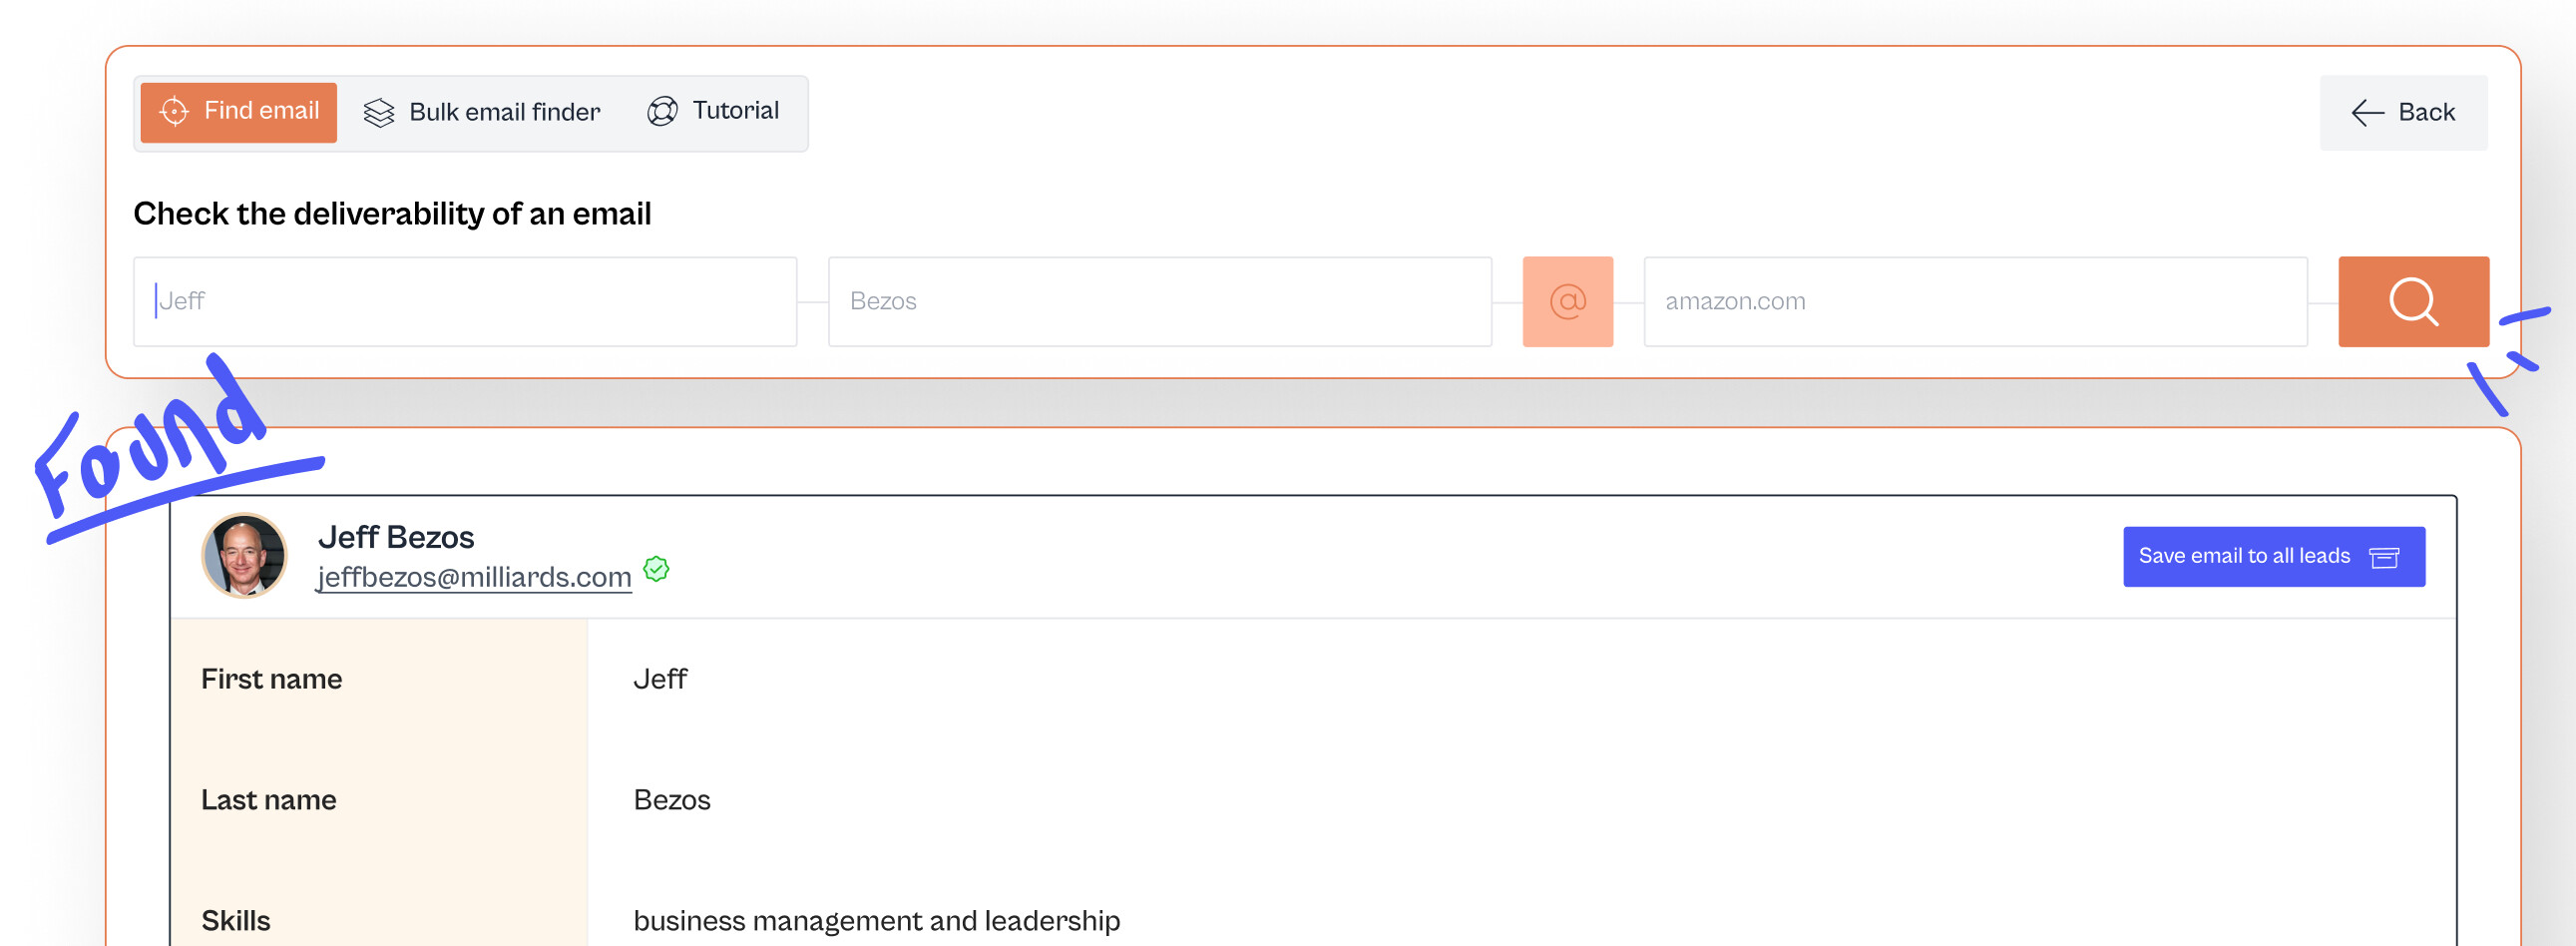This screenshot has height=946, width=2576.
Task: Focus the amazon.com domain field
Action: coord(1975,301)
